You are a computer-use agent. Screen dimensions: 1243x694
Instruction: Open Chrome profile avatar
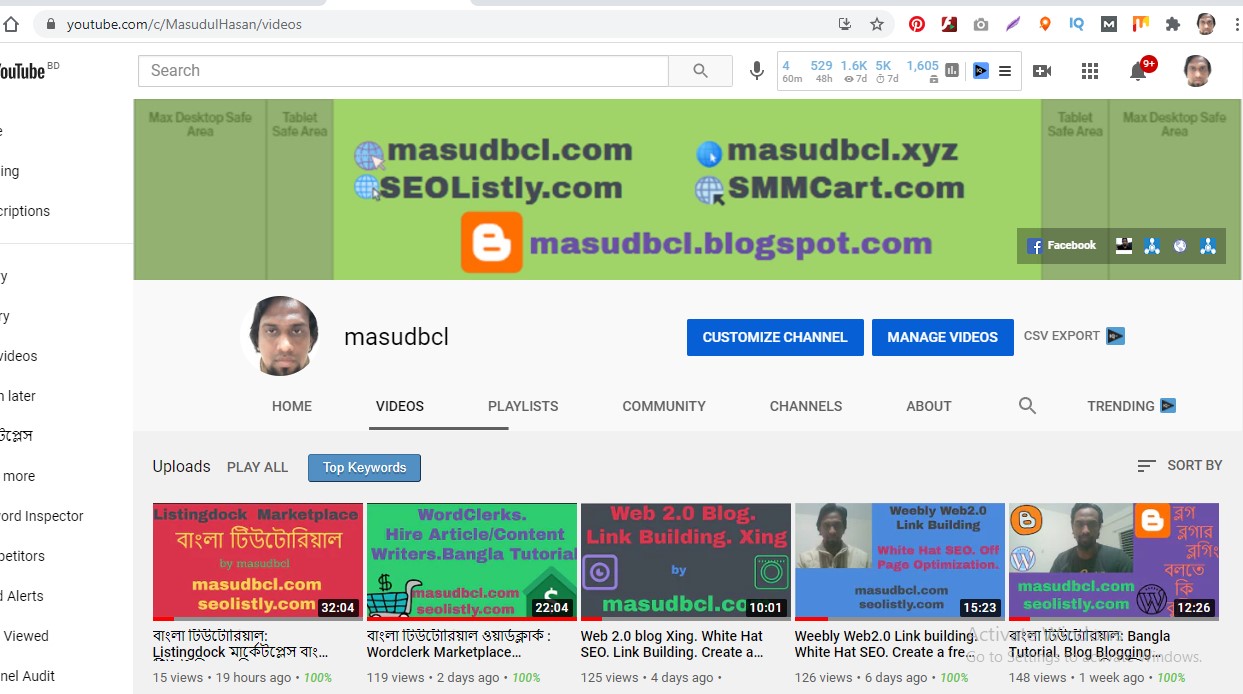click(x=1206, y=24)
